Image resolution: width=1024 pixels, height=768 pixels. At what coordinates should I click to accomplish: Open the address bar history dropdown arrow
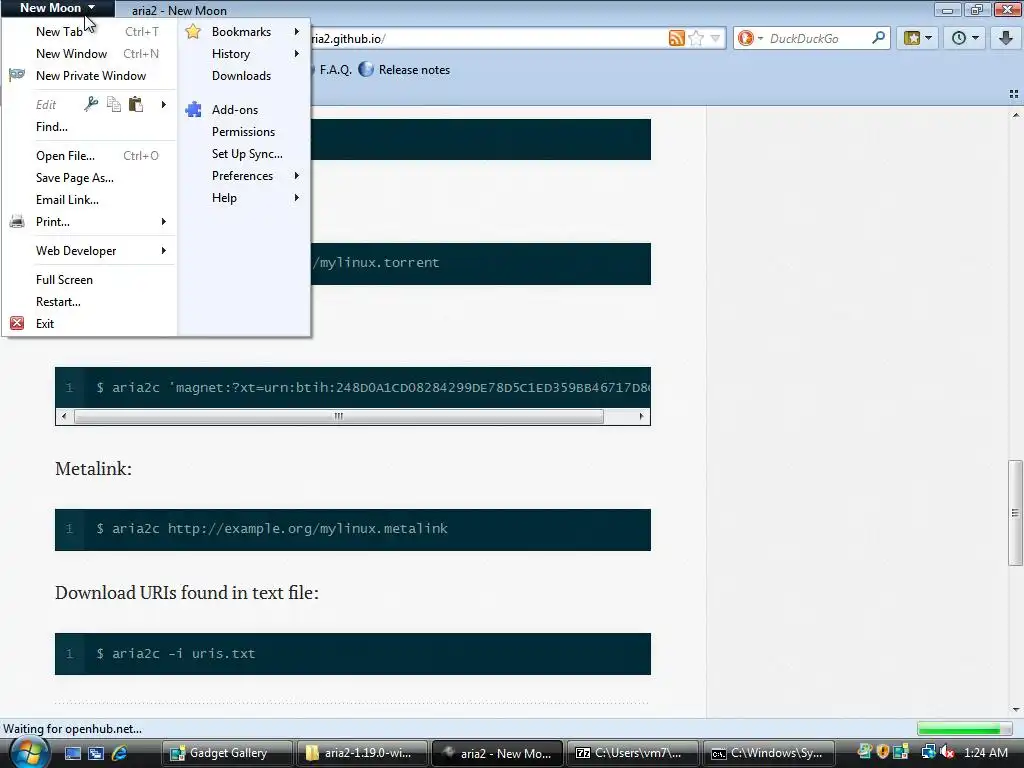[715, 38]
